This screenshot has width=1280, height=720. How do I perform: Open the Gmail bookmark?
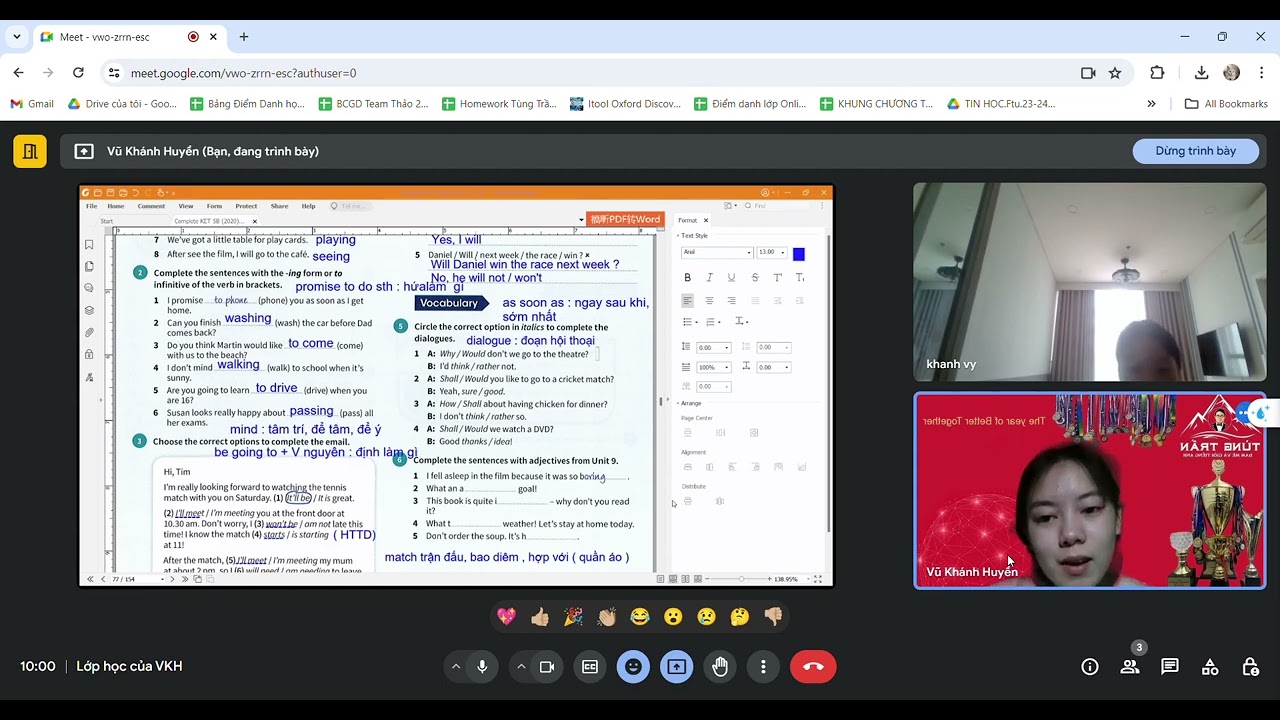[x=32, y=103]
